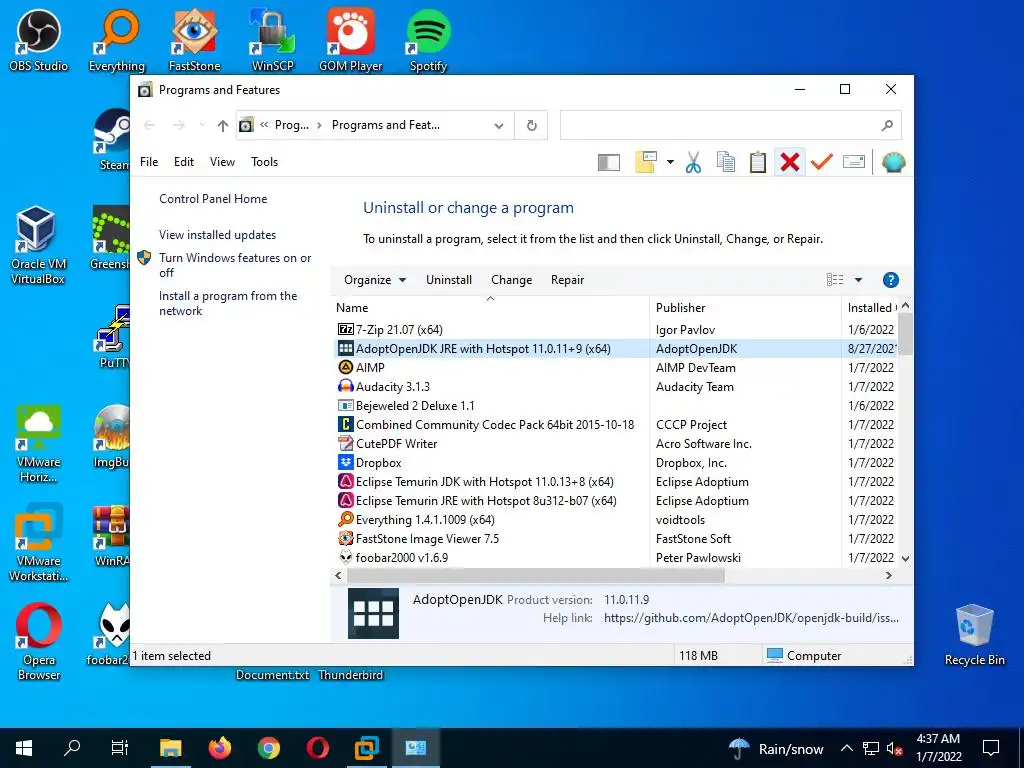Click the Change button
The image size is (1024, 768).
coord(511,280)
